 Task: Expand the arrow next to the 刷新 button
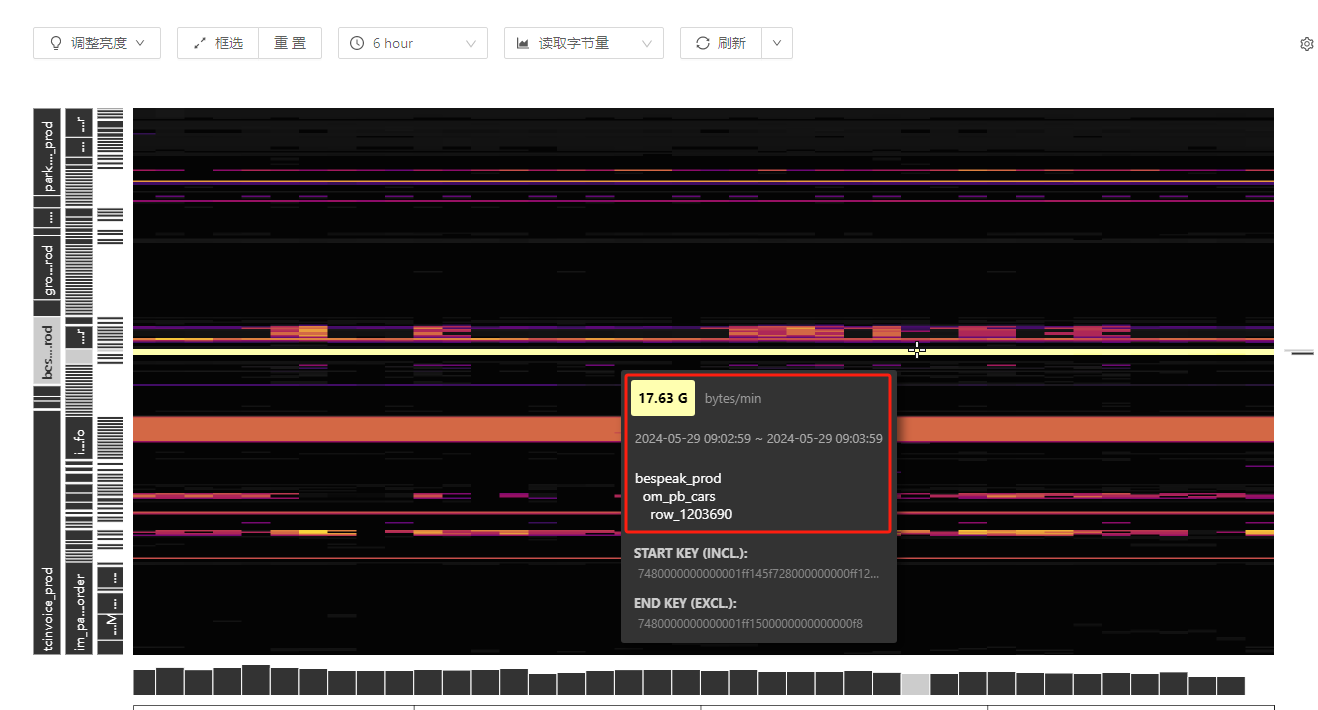click(x=777, y=43)
